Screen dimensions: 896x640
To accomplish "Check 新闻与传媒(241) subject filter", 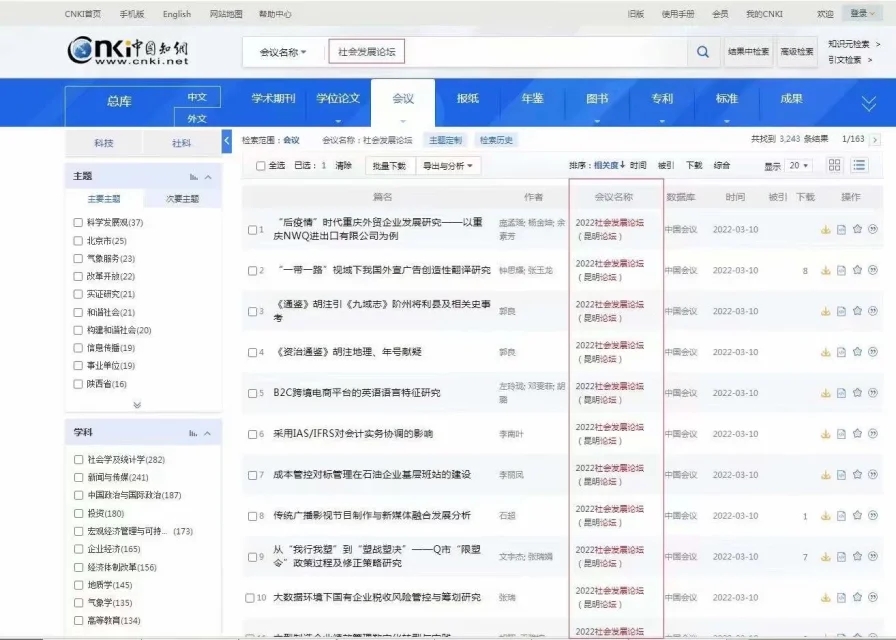I will [x=79, y=477].
